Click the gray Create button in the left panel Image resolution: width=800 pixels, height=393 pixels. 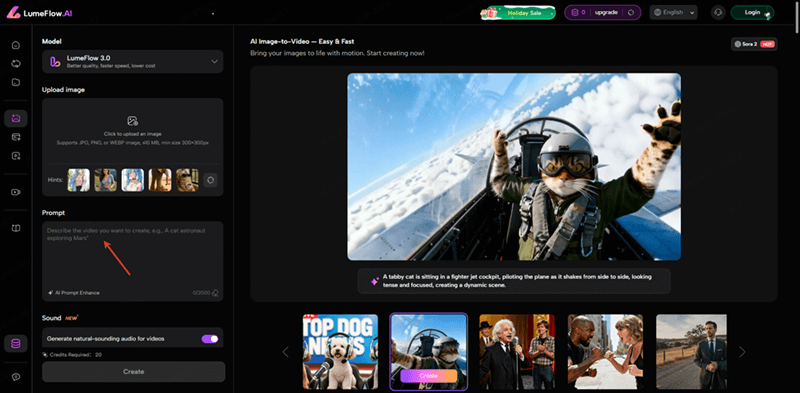coord(134,372)
